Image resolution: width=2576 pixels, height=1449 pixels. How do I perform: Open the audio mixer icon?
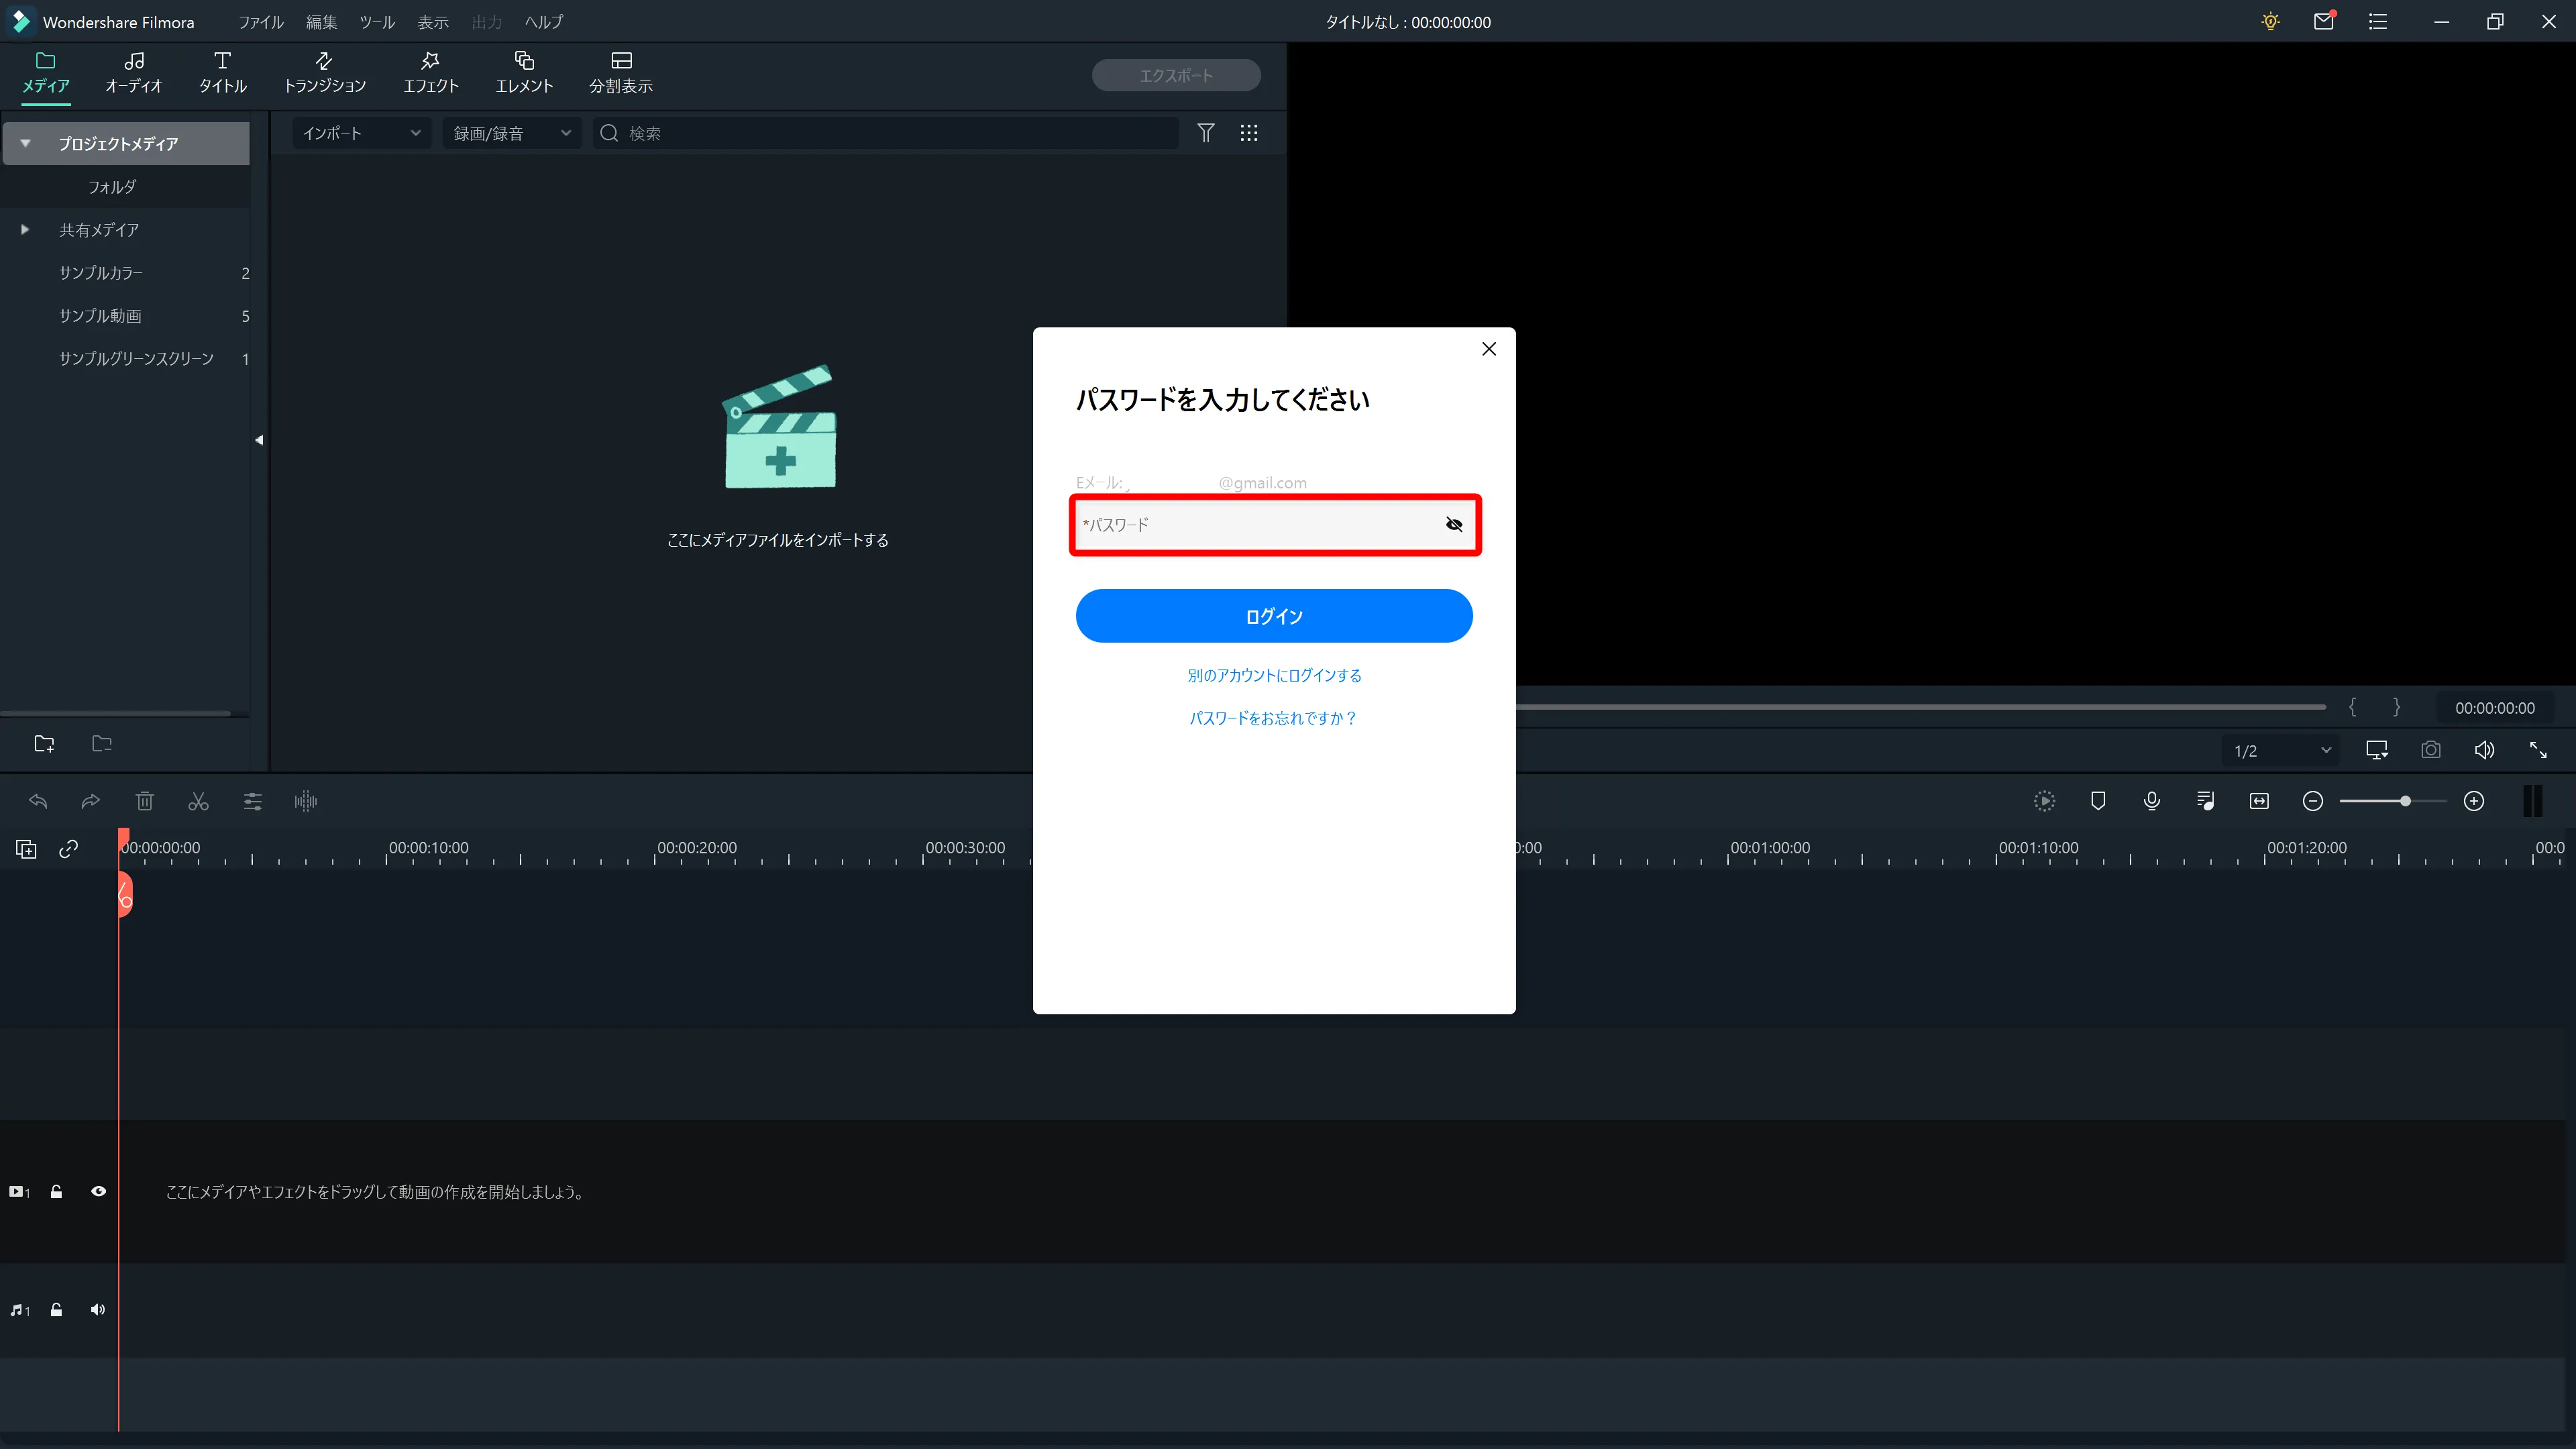point(2205,801)
